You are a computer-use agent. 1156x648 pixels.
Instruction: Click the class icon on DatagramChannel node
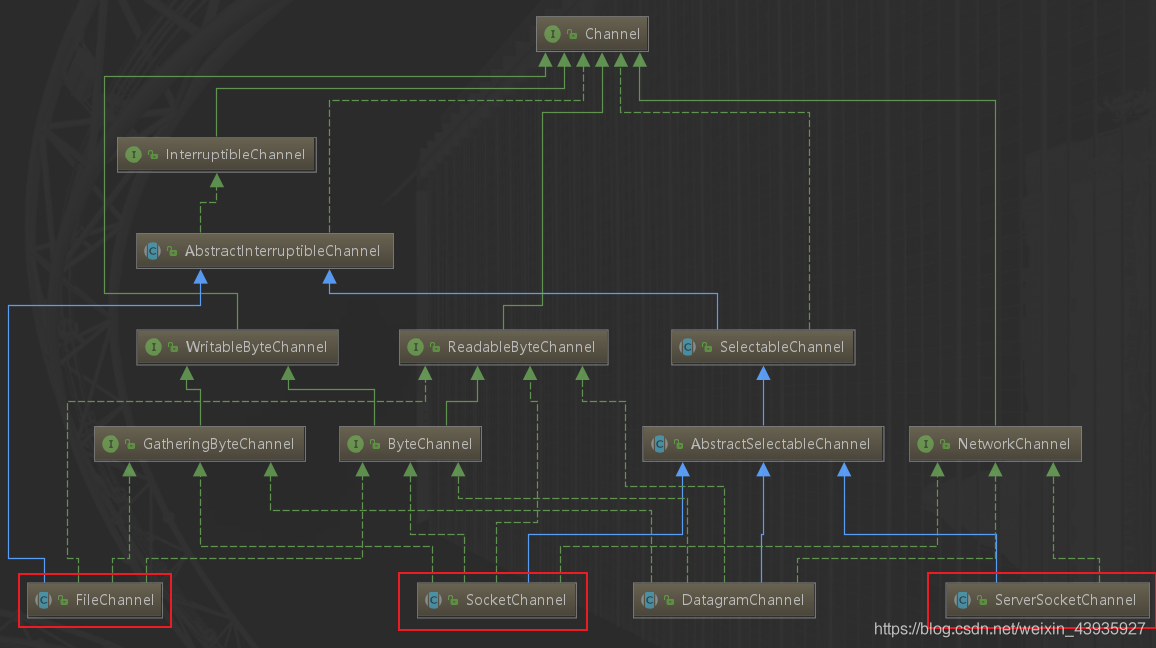pos(649,600)
